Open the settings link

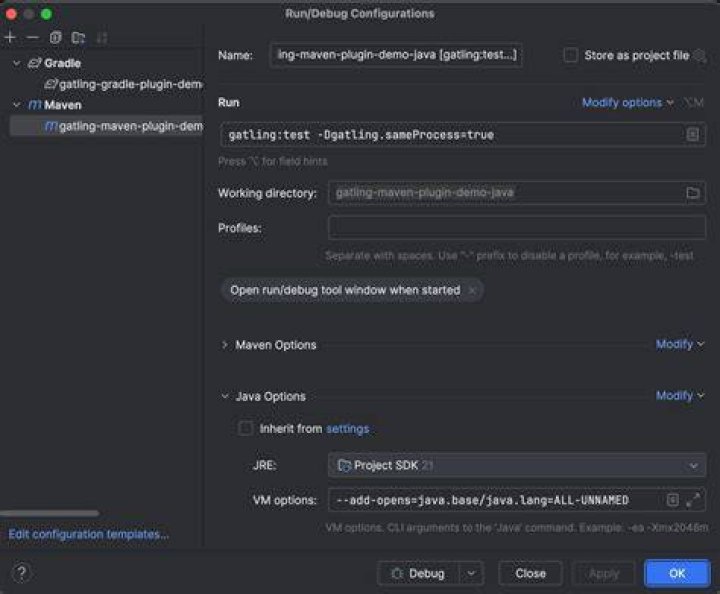[x=348, y=429]
